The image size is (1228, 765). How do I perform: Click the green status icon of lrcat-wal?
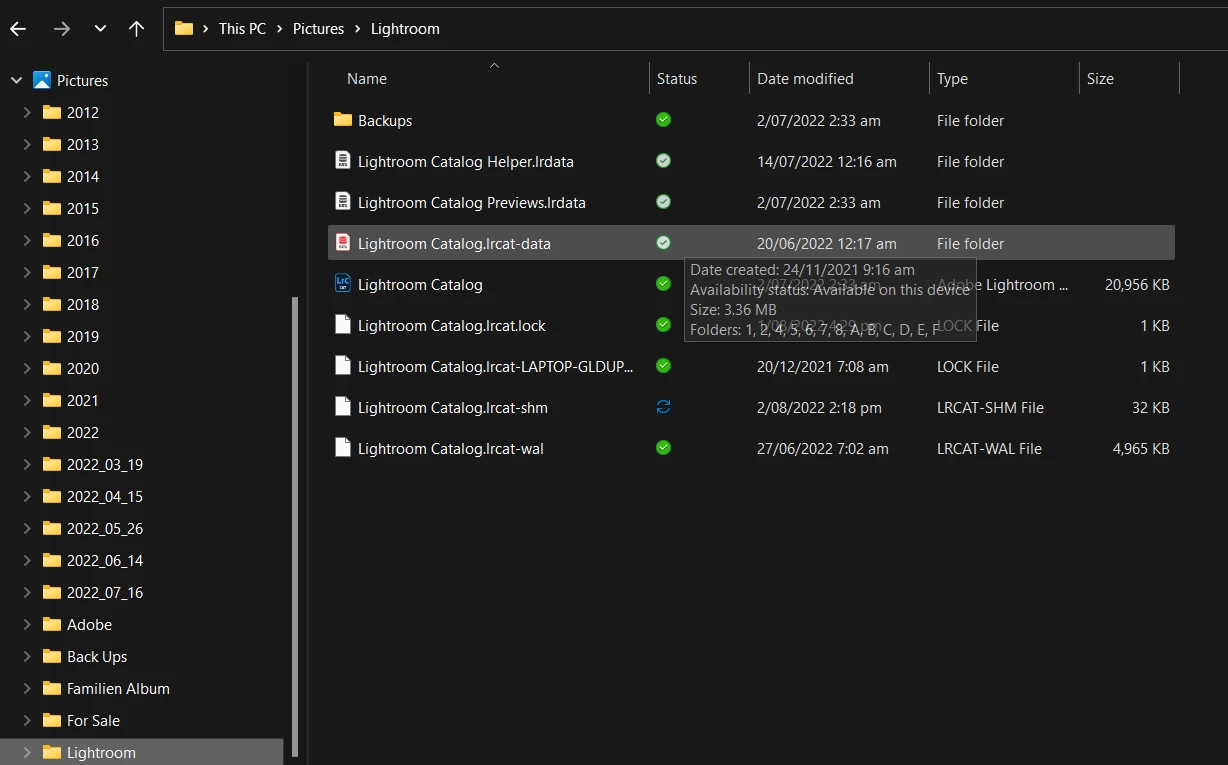[663, 448]
